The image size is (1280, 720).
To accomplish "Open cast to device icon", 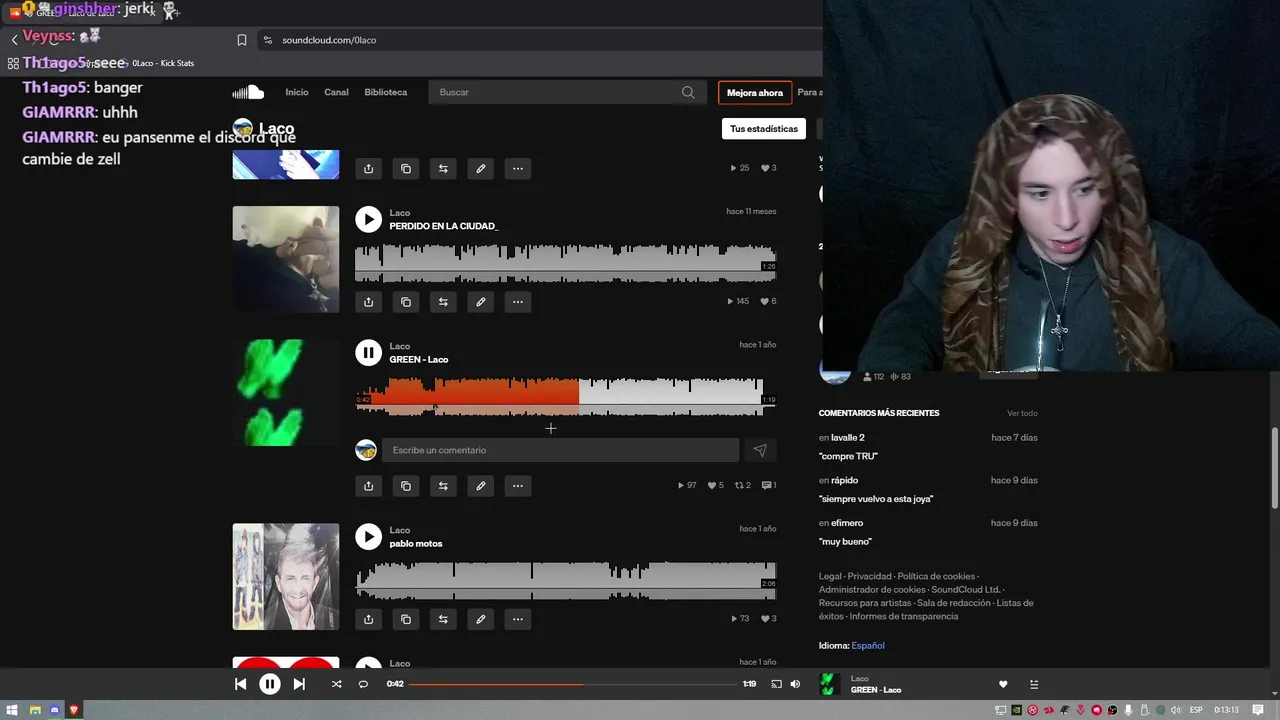I will tap(776, 684).
